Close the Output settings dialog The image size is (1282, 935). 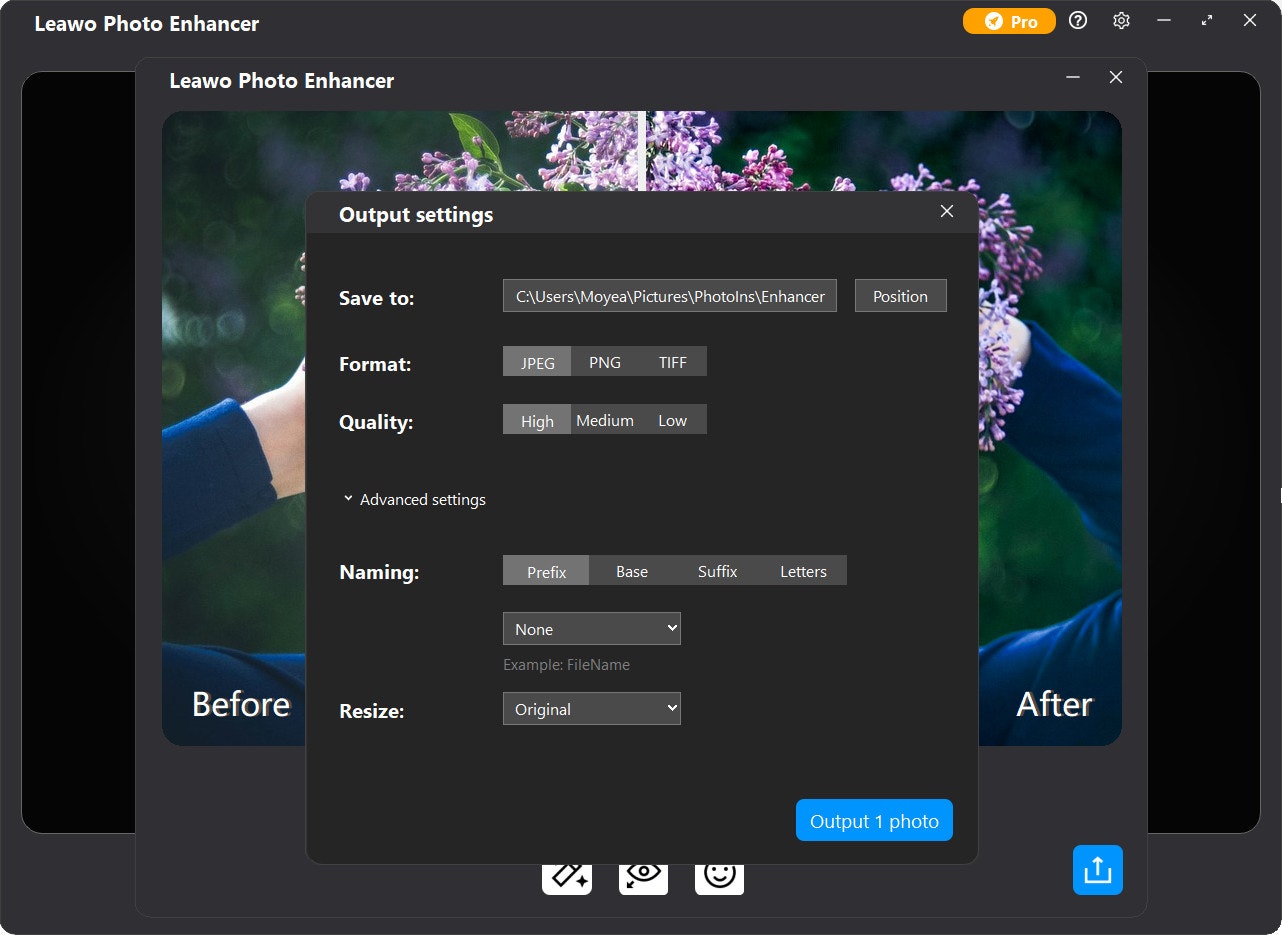click(947, 211)
